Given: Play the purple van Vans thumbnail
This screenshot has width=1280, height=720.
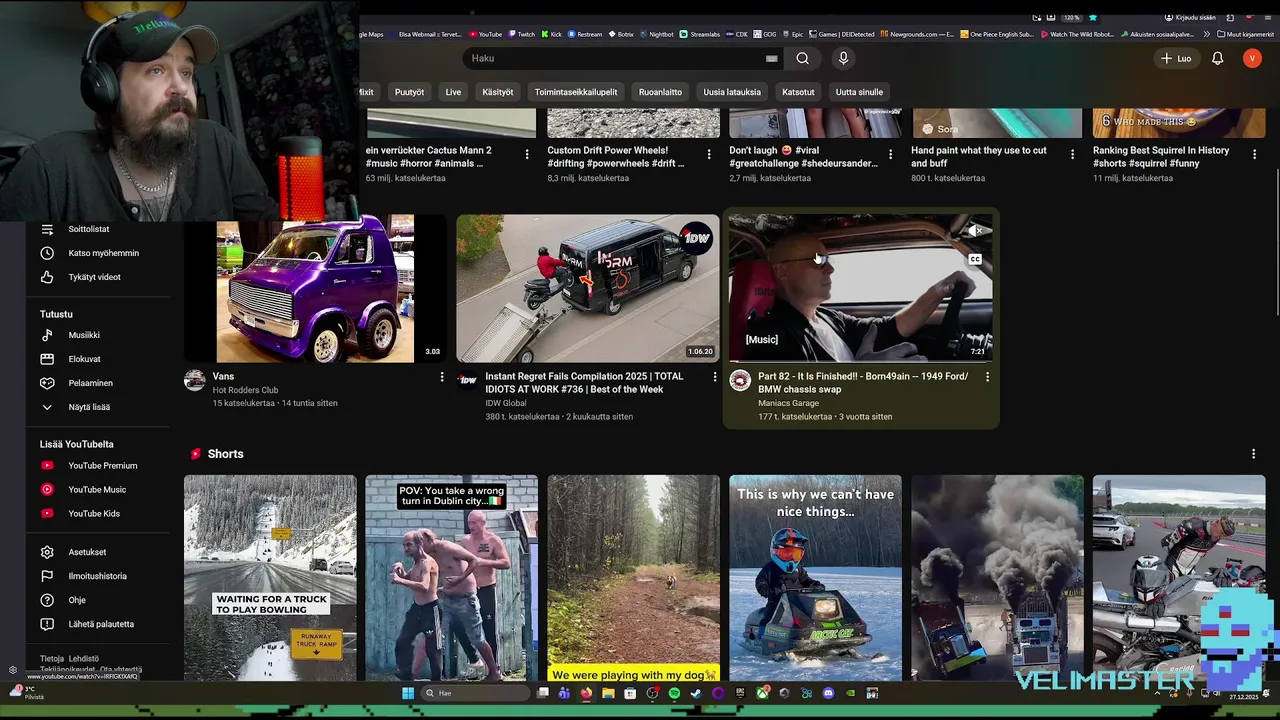Looking at the screenshot, I should (315, 288).
